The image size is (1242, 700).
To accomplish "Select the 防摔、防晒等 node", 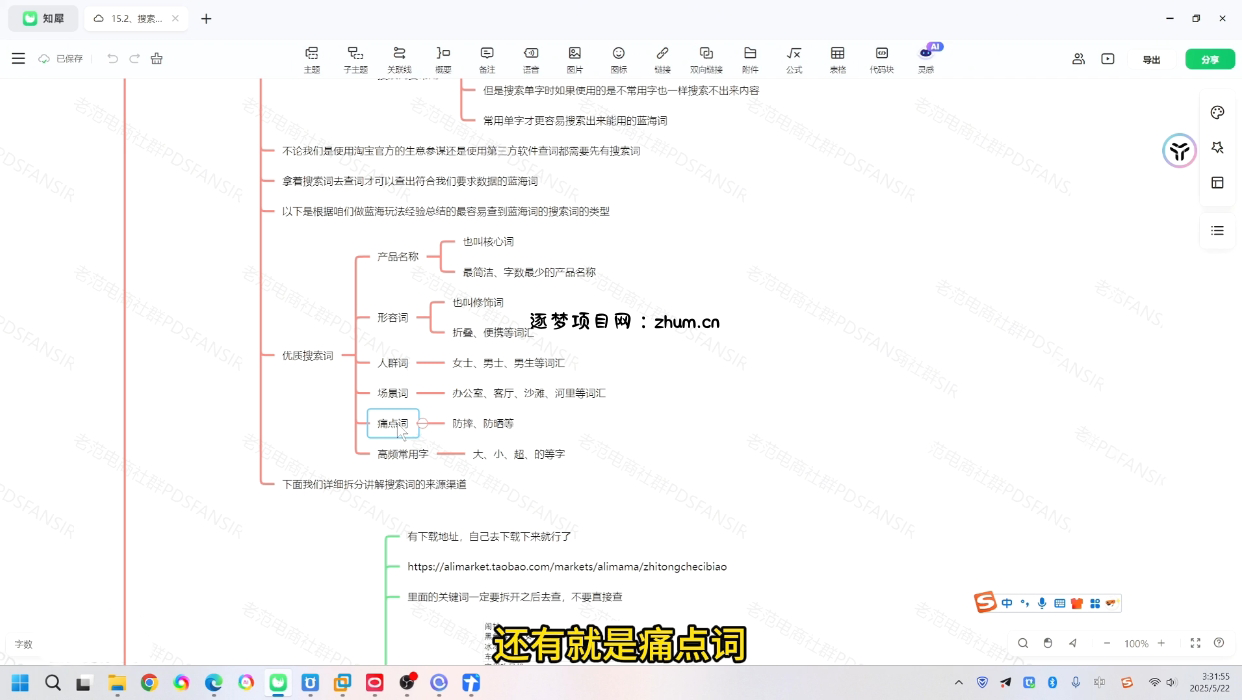I will 483,424.
